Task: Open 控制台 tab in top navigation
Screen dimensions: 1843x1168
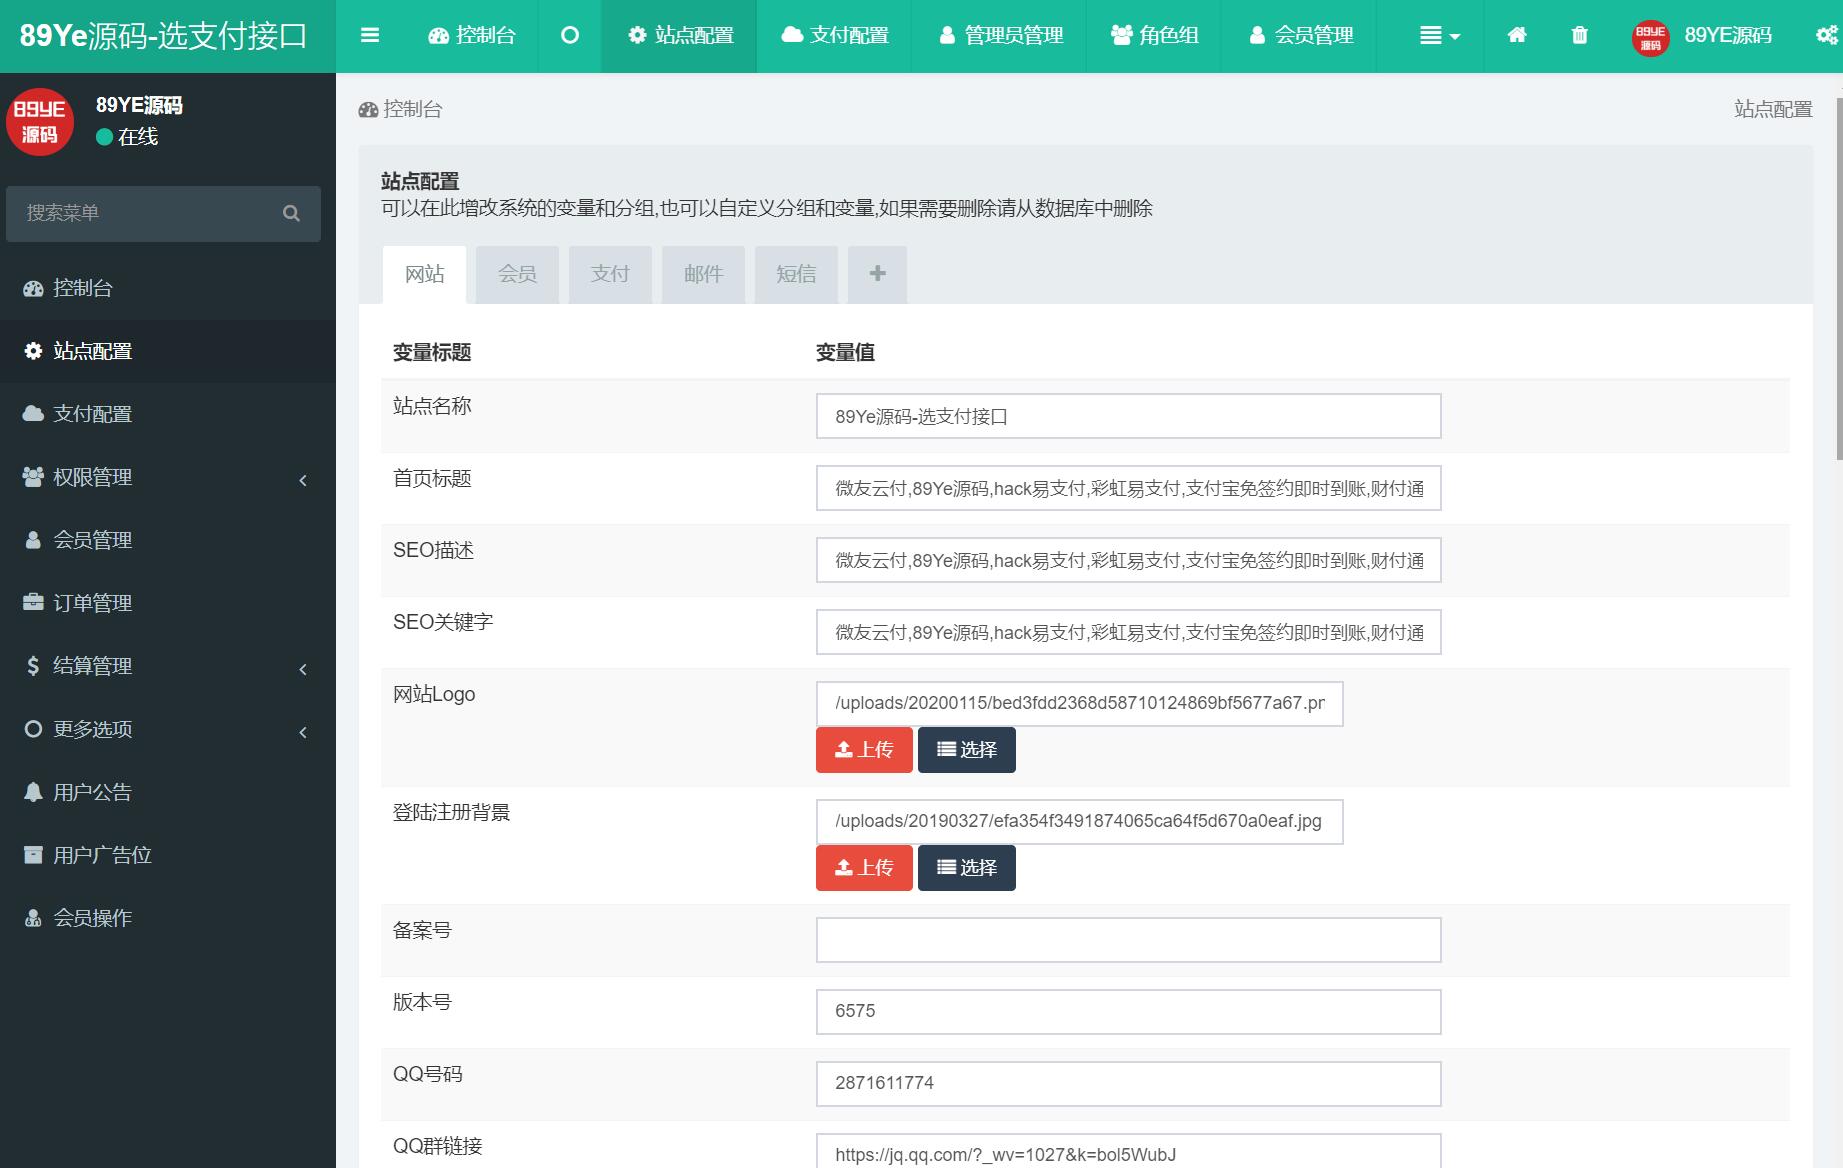Action: (471, 36)
